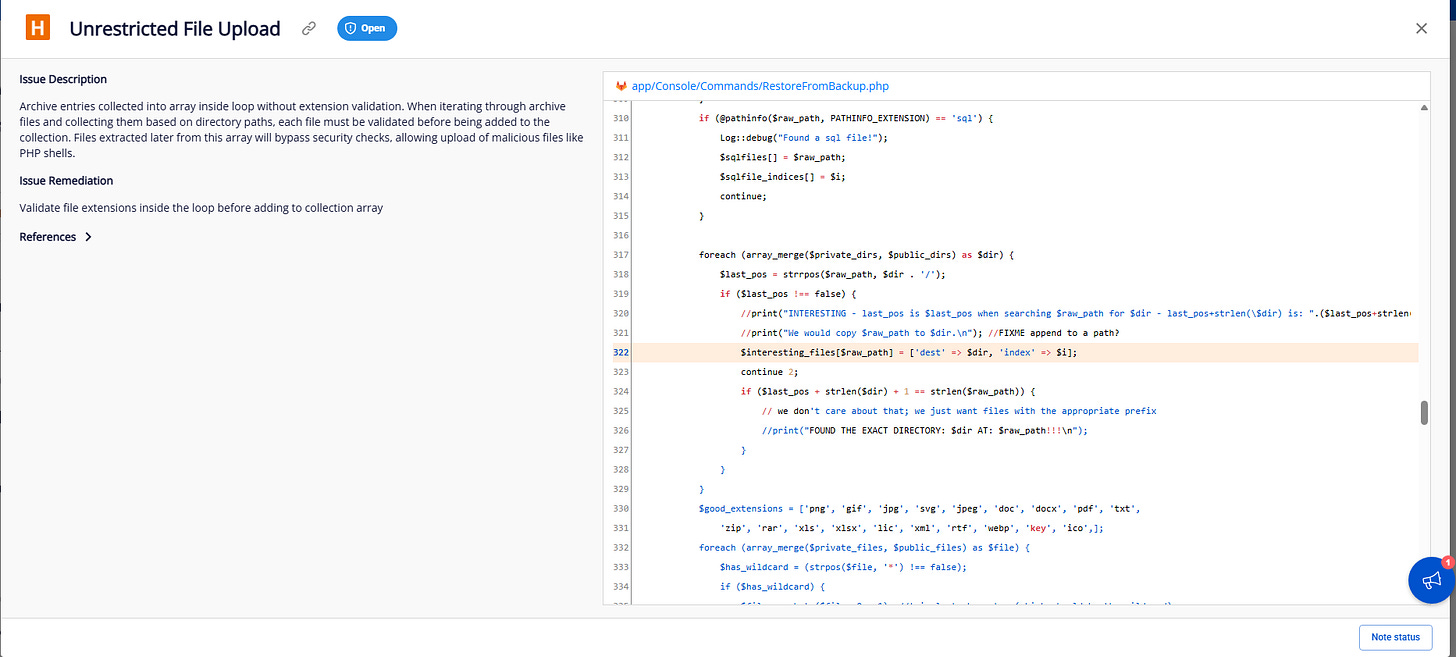Click the $last_pos = strrpos line 318
Viewport: 1456px width, 657px height.
point(832,274)
